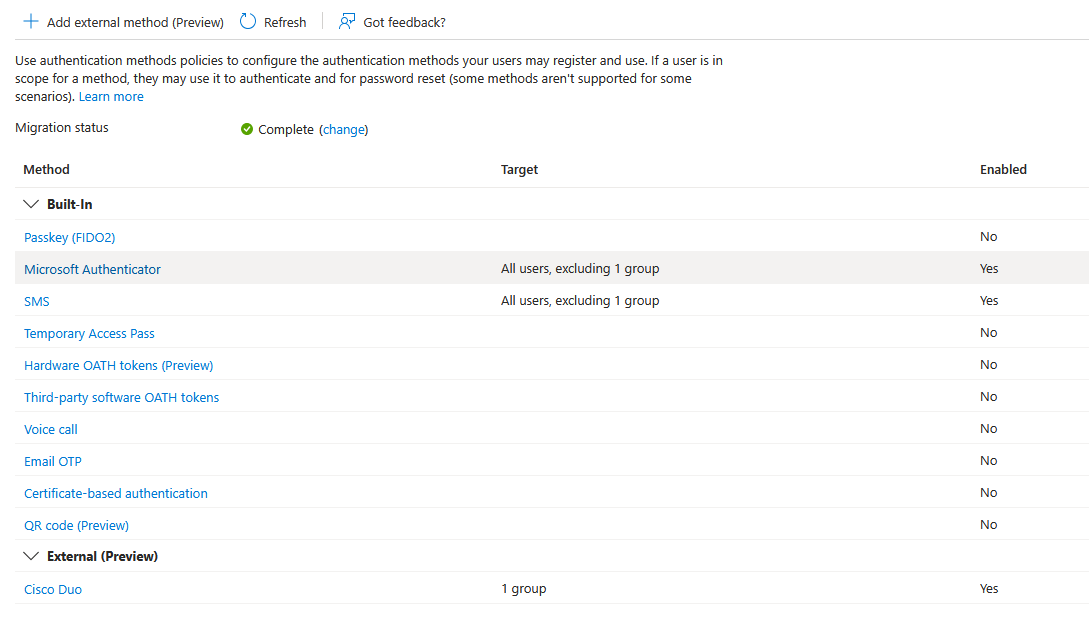
Task: Open the Learn more link
Action: pyautogui.click(x=110, y=96)
